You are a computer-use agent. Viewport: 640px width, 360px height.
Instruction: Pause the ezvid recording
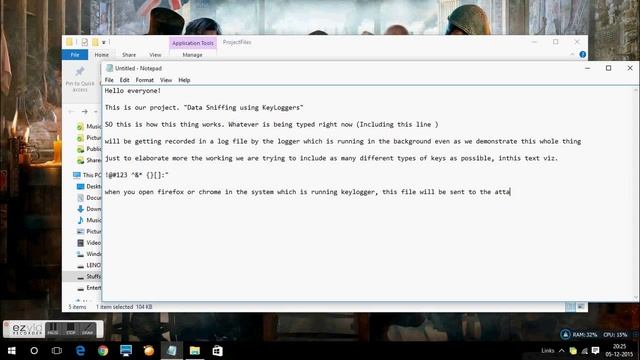click(x=53, y=329)
